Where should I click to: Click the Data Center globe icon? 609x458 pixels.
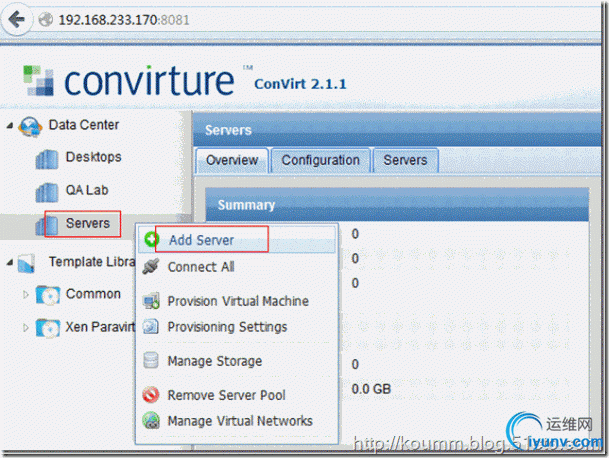pyautogui.click(x=30, y=127)
